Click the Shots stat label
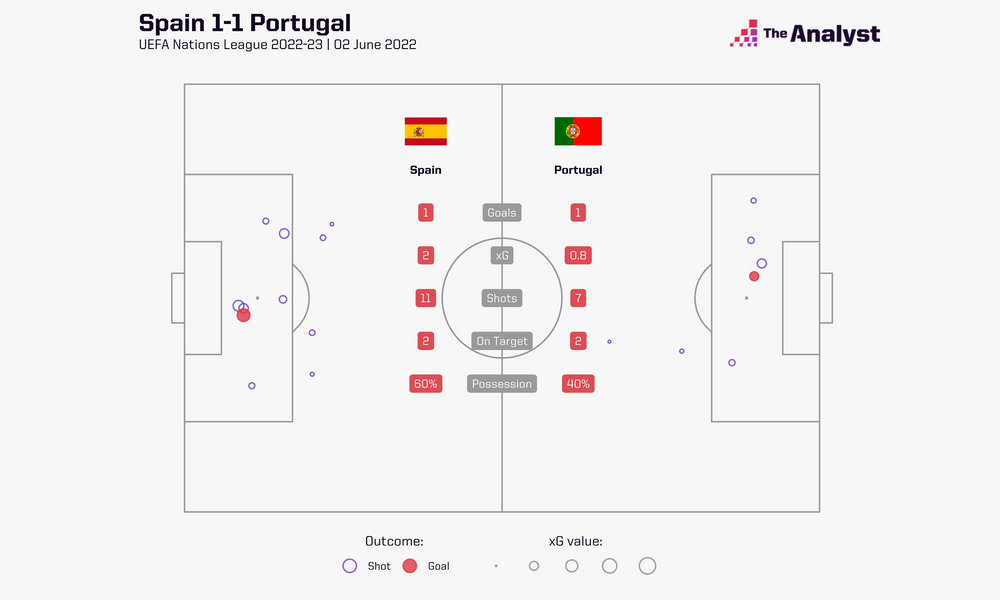Screen dimensions: 1000x600 click(502, 298)
